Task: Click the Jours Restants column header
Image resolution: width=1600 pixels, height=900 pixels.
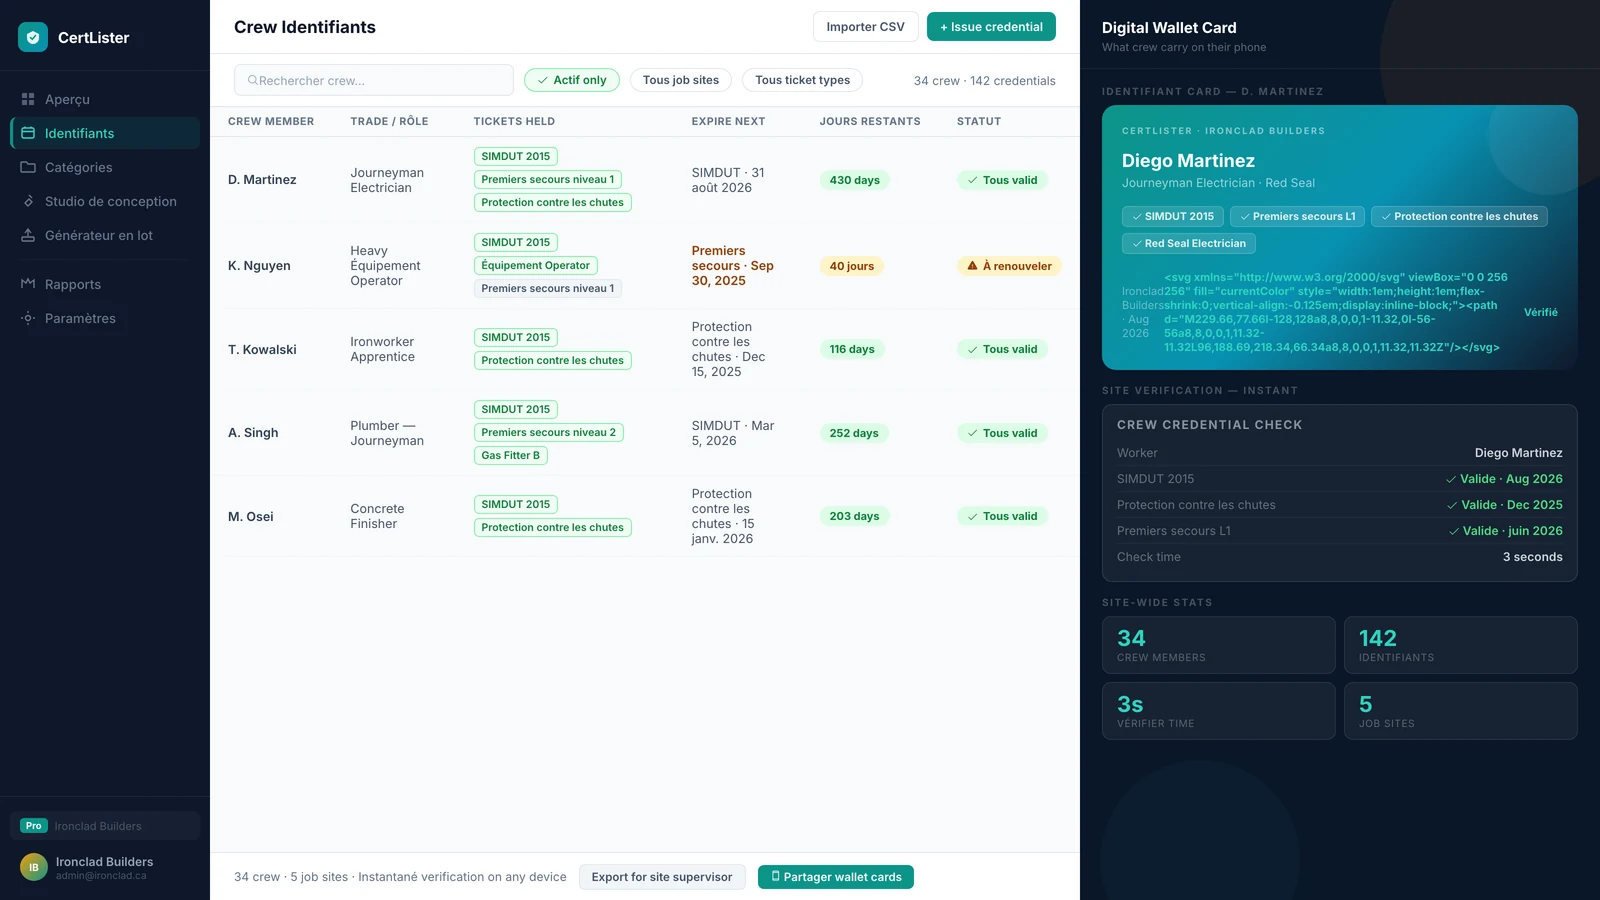Action: pos(870,121)
